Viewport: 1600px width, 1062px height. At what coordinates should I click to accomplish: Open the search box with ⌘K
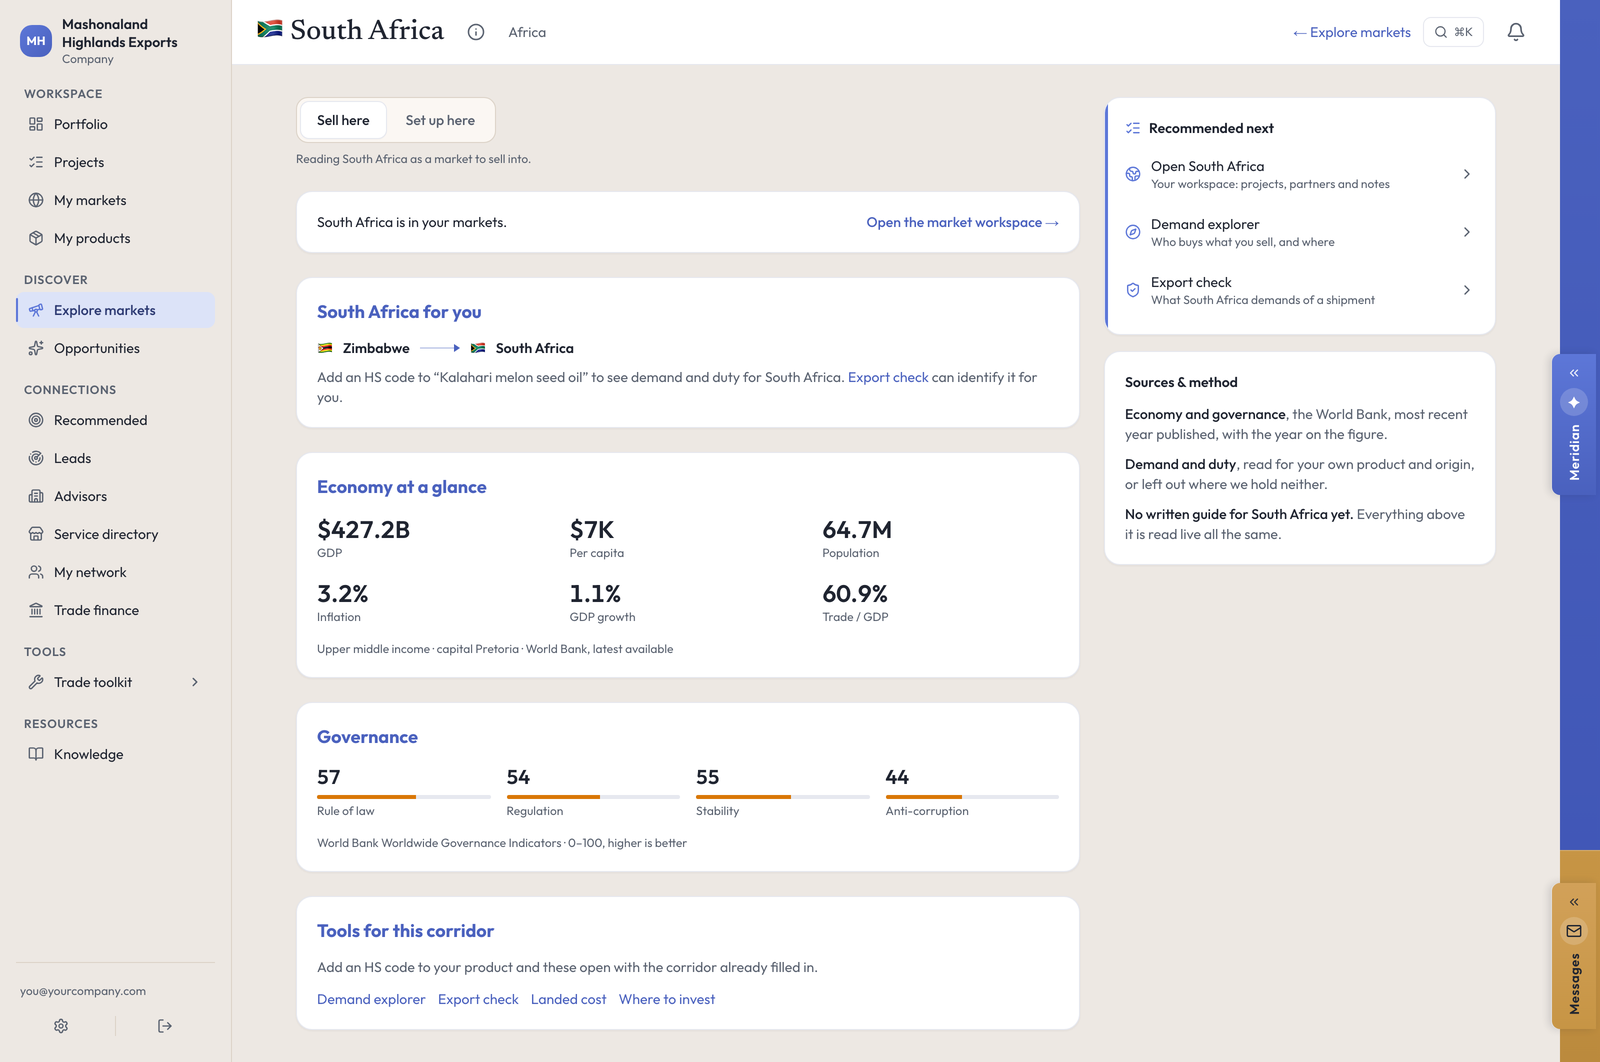tap(1453, 32)
